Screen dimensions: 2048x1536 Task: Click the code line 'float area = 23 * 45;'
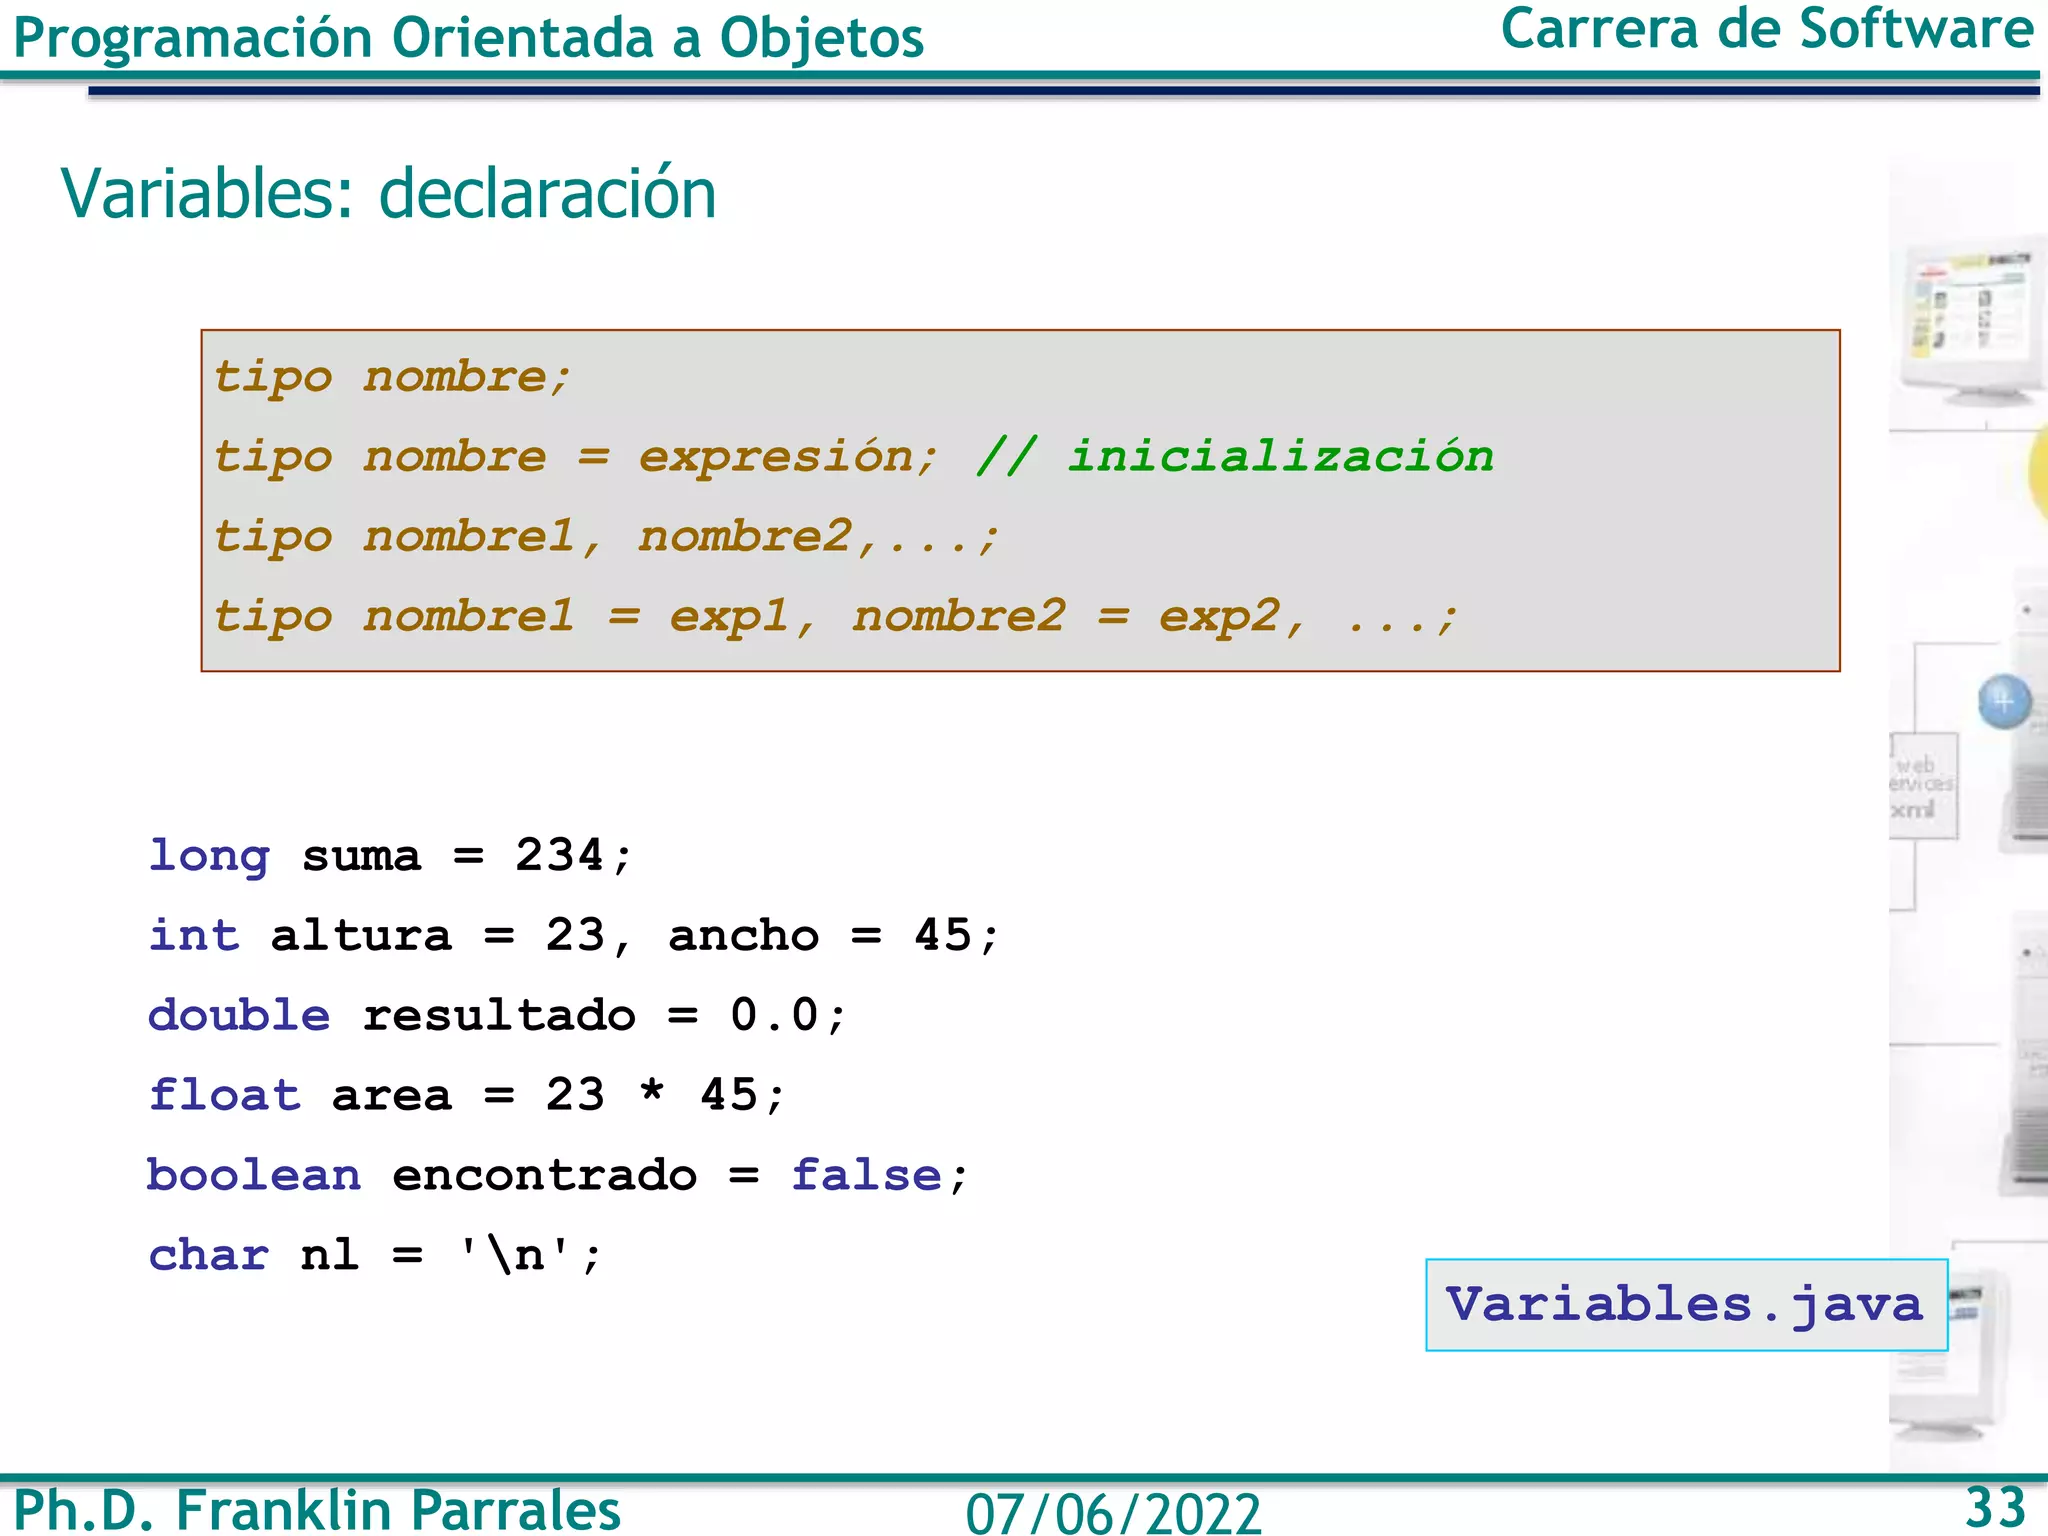coord(467,1095)
